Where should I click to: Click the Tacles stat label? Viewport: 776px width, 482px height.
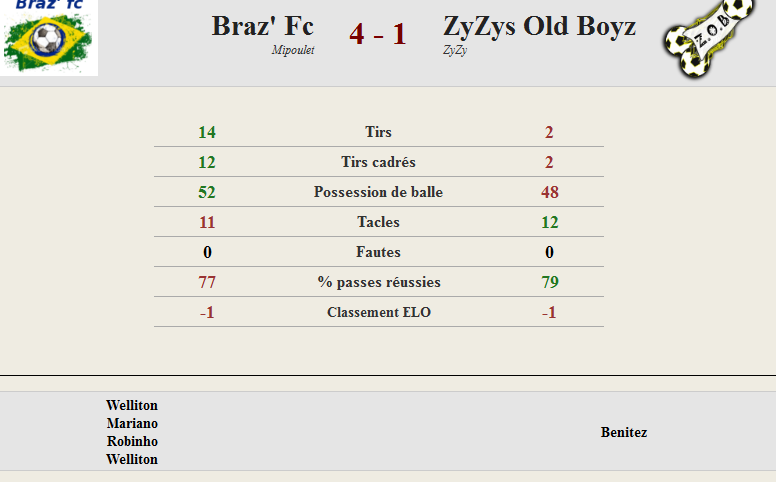pos(379,222)
